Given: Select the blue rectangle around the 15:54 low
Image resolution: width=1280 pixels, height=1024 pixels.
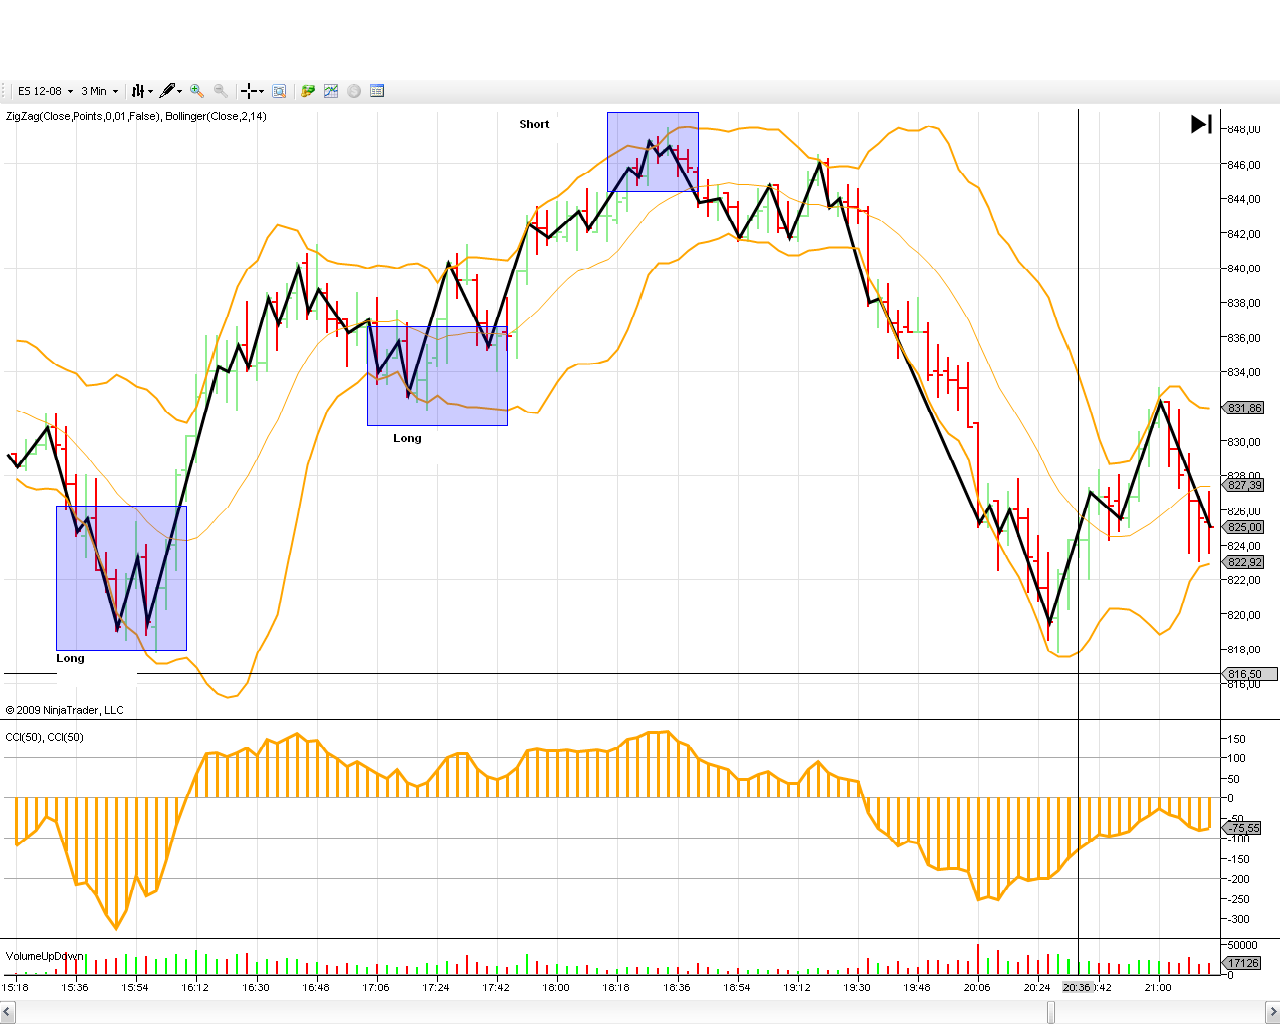Looking at the screenshot, I should click(x=121, y=578).
